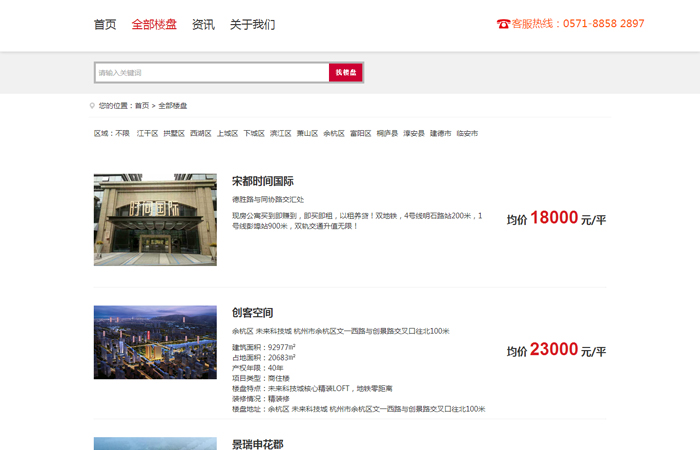Click the 18000 average price figure
Screen dimensions: 700x450
click(554, 218)
